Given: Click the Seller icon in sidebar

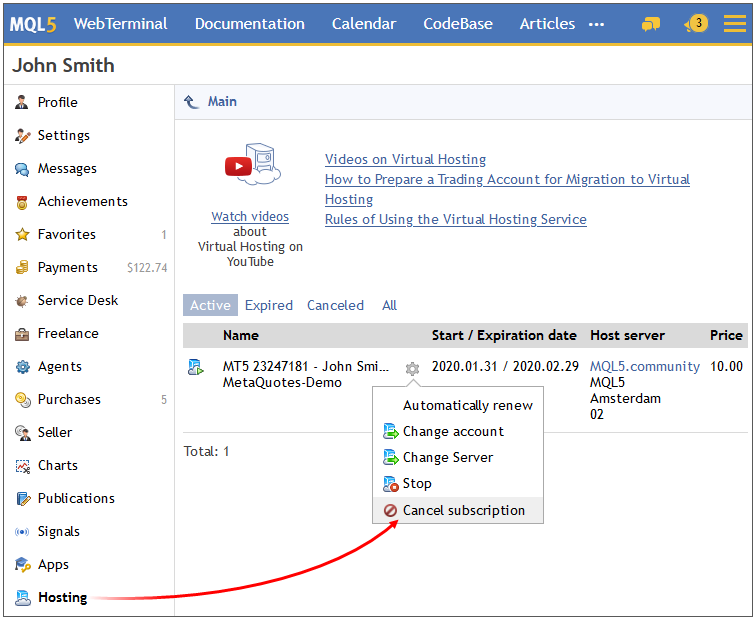Looking at the screenshot, I should [23, 433].
